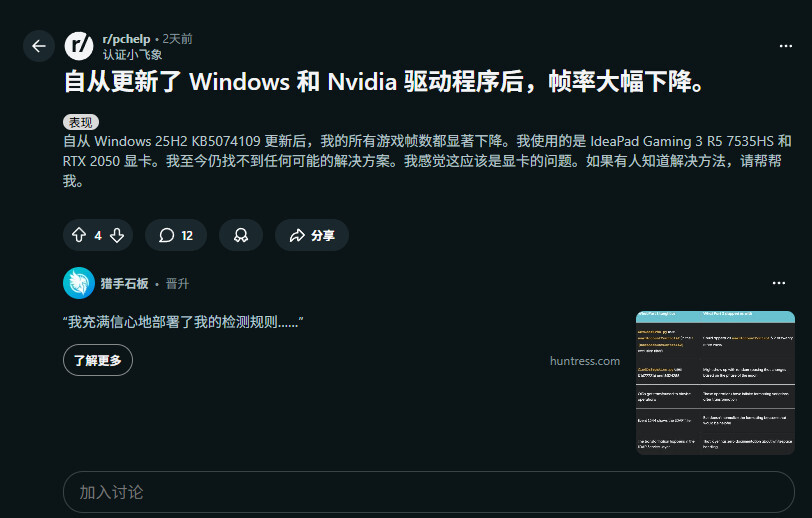Image resolution: width=812 pixels, height=518 pixels.
Task: Open the r/pchelp subreddit avatar
Action: (79, 46)
